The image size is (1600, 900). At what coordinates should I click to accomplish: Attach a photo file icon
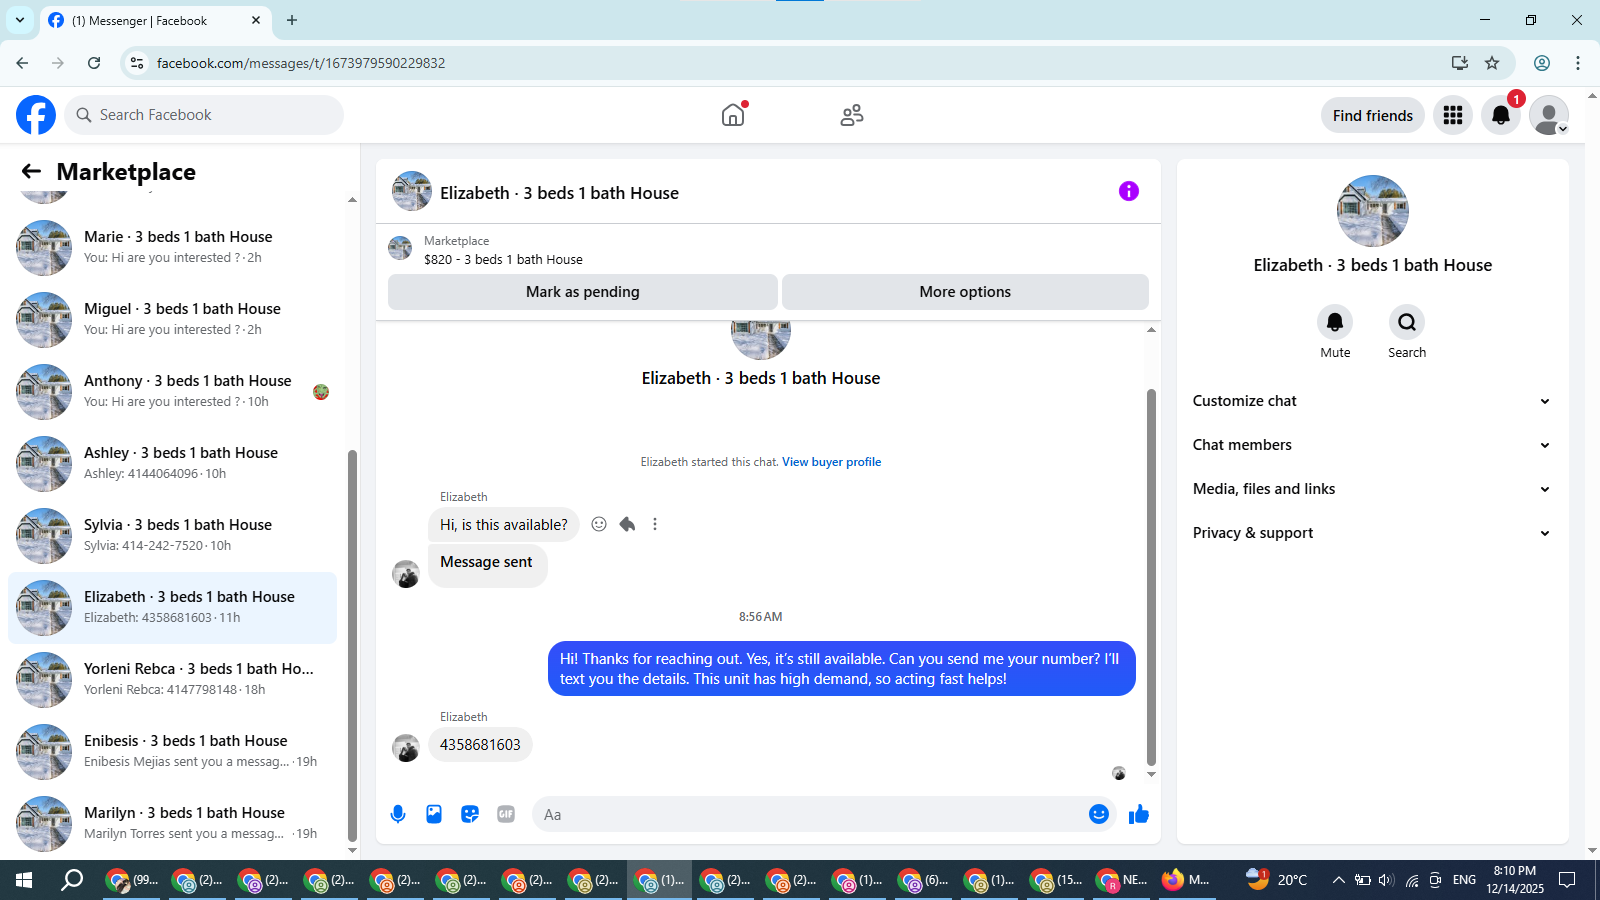434,814
